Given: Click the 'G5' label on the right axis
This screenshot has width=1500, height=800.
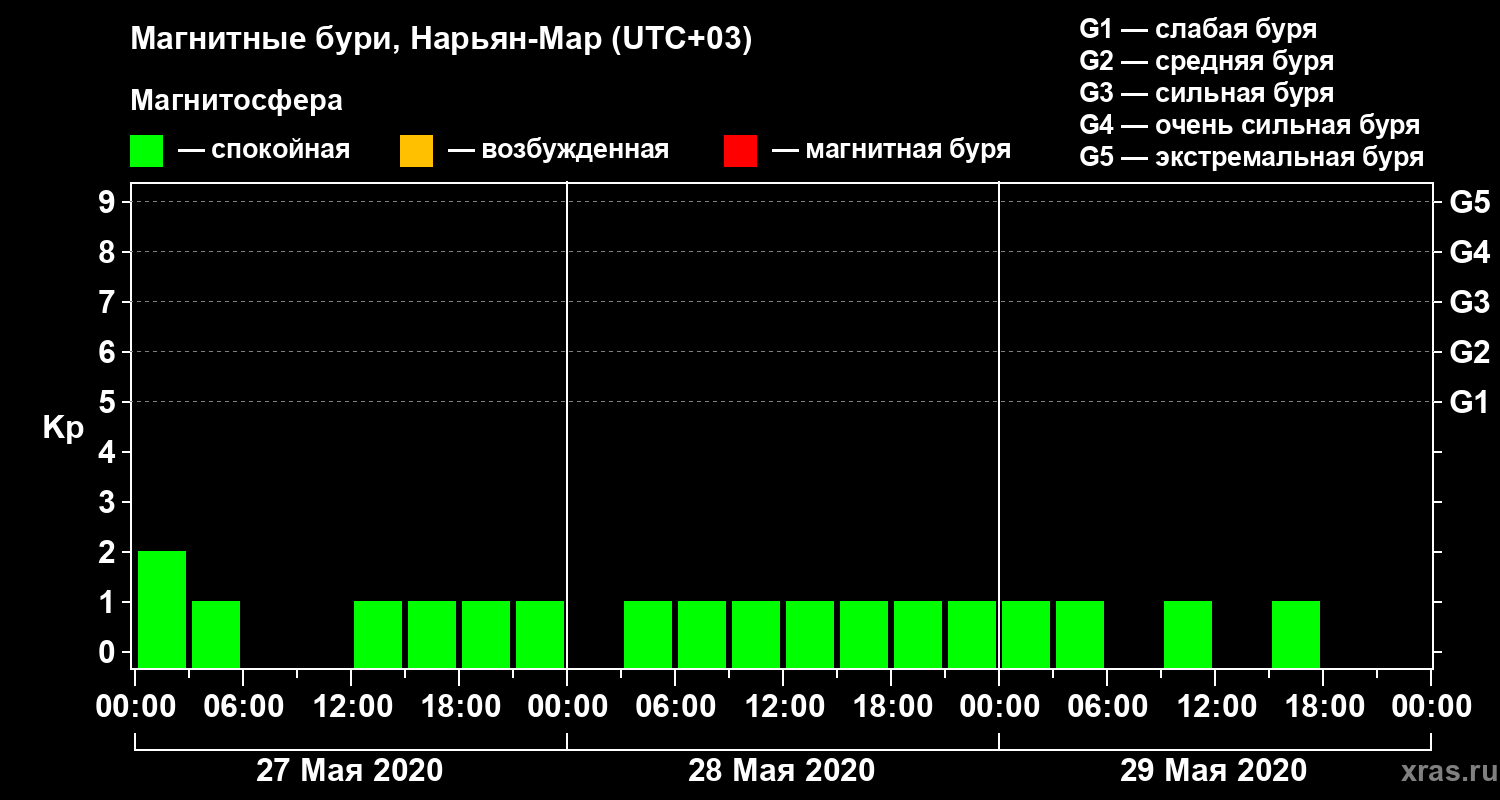Looking at the screenshot, I should 1469,202.
